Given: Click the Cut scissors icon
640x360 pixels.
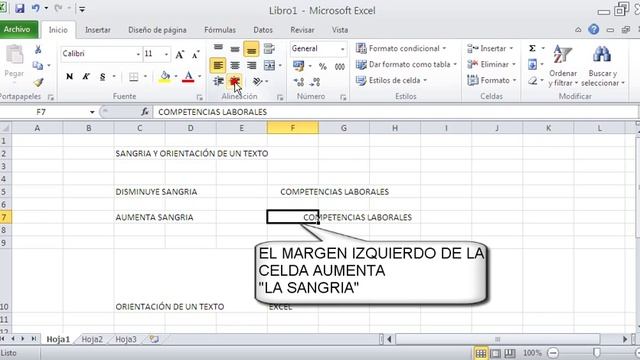Looking at the screenshot, I should click(38, 50).
